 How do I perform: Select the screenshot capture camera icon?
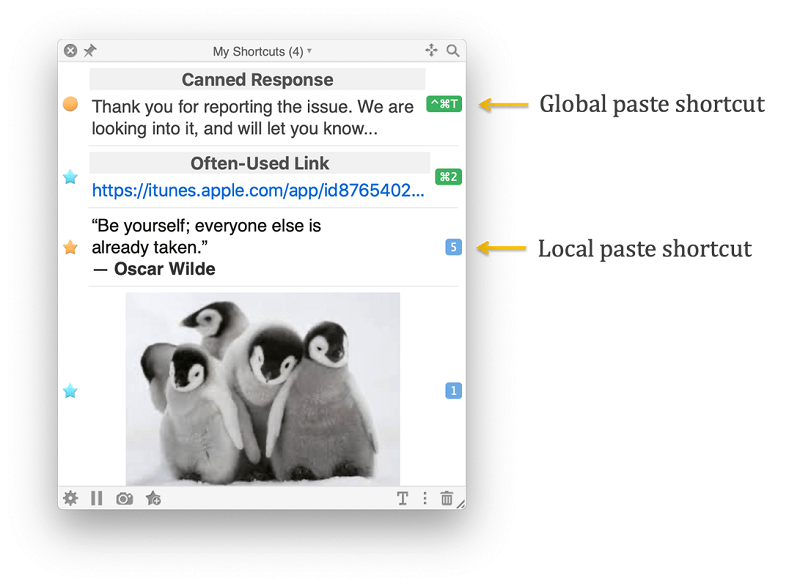124,498
